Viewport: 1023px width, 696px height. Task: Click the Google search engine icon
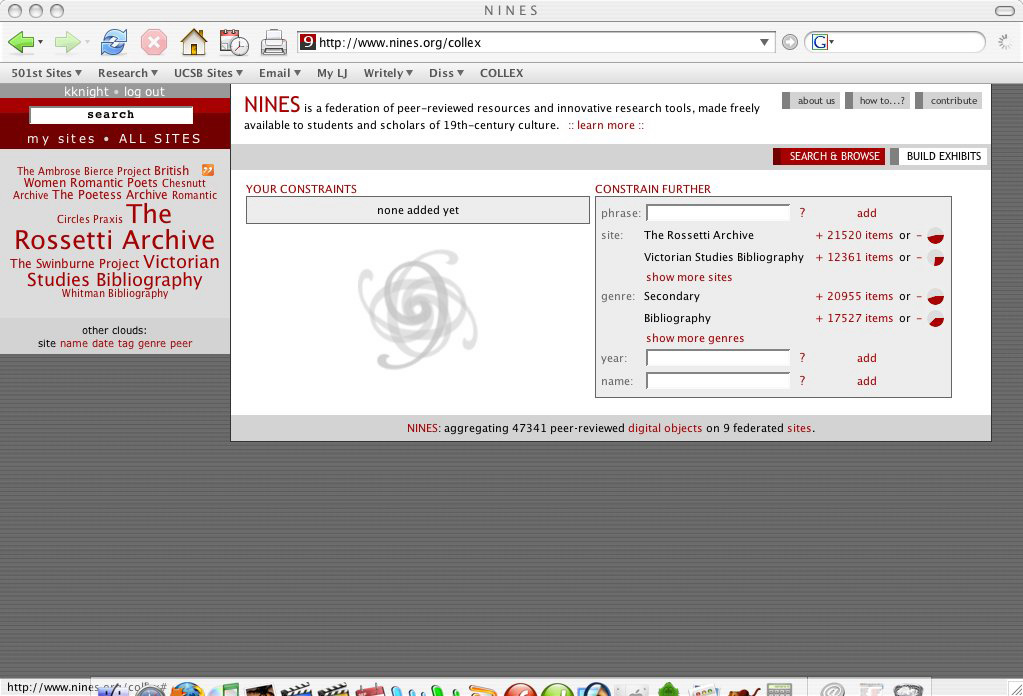(819, 42)
